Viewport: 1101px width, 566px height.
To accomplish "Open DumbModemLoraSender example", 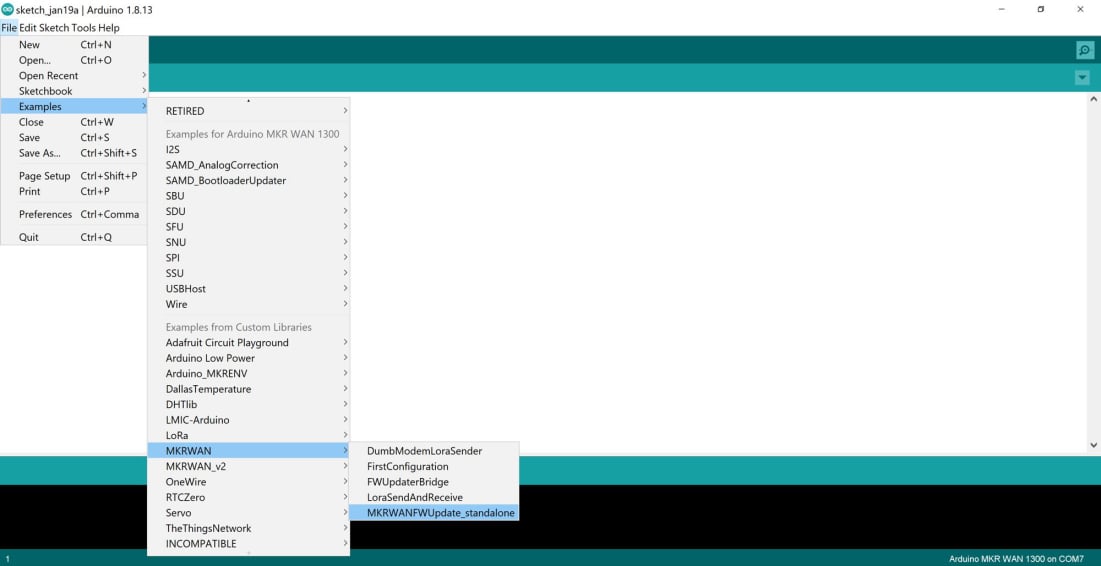I will pos(424,451).
